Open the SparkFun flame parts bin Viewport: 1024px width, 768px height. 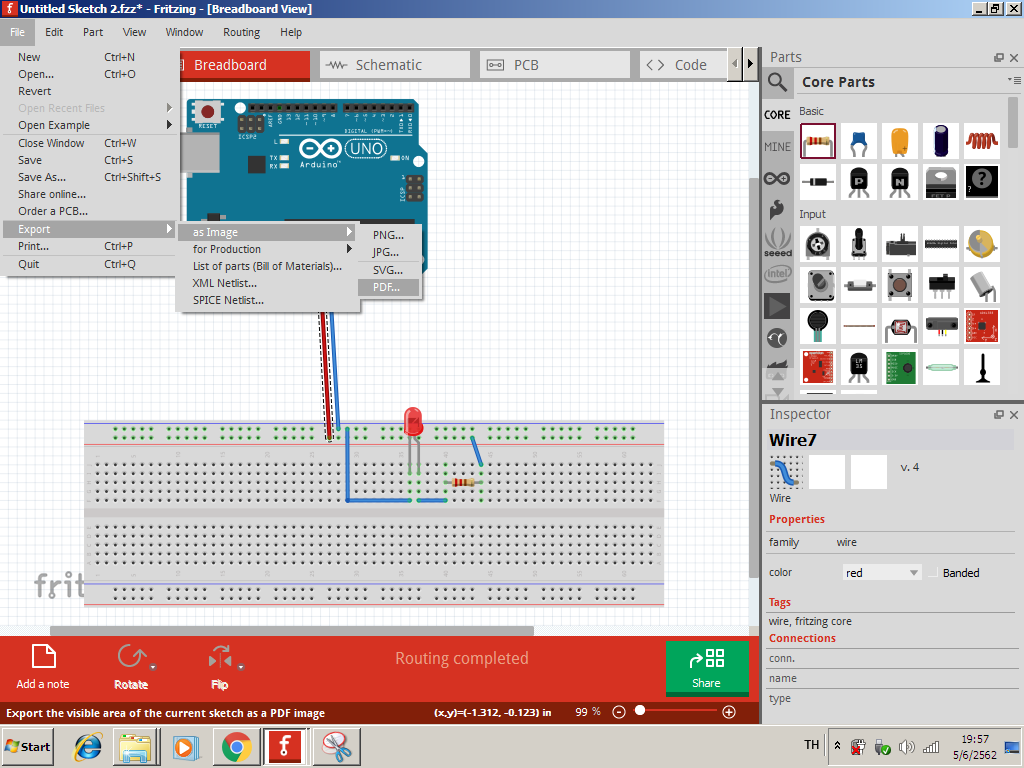pos(777,210)
